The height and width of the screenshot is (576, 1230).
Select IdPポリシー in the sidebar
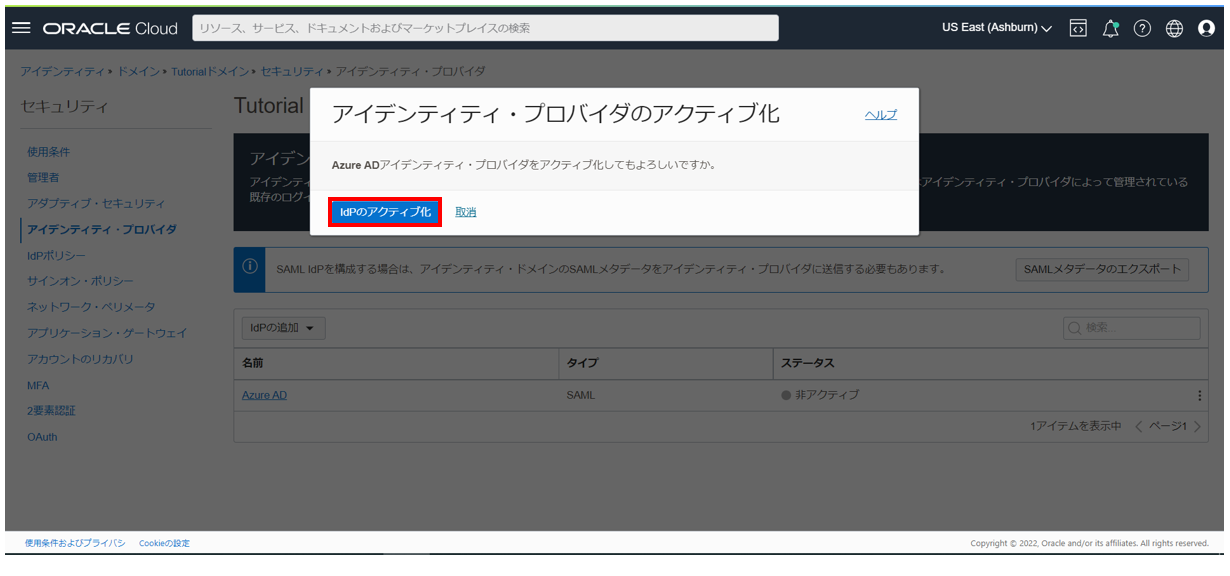click(56, 255)
